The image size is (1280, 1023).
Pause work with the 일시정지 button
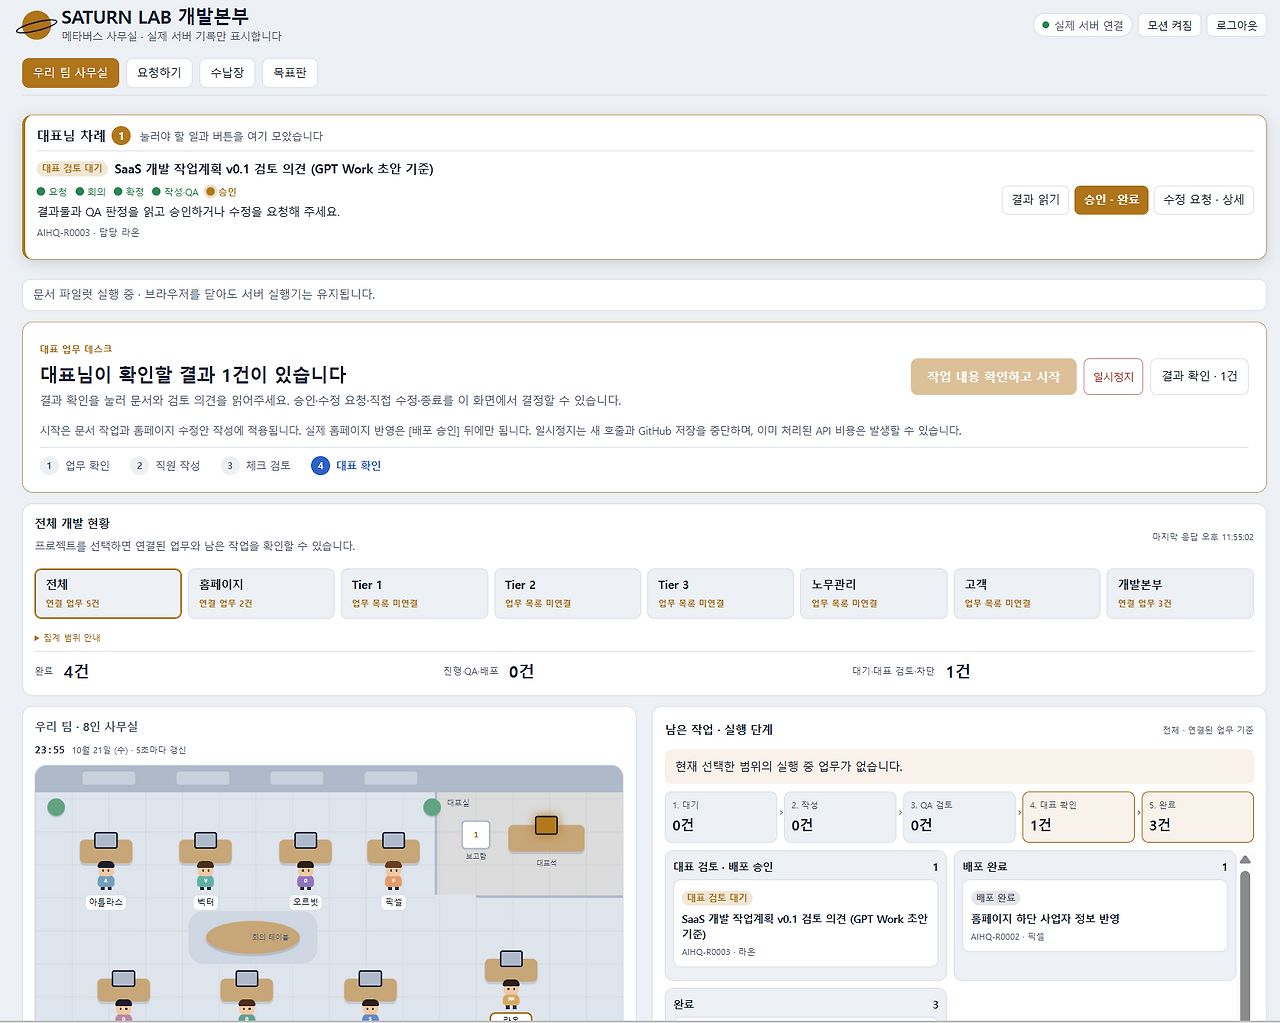(x=1113, y=376)
